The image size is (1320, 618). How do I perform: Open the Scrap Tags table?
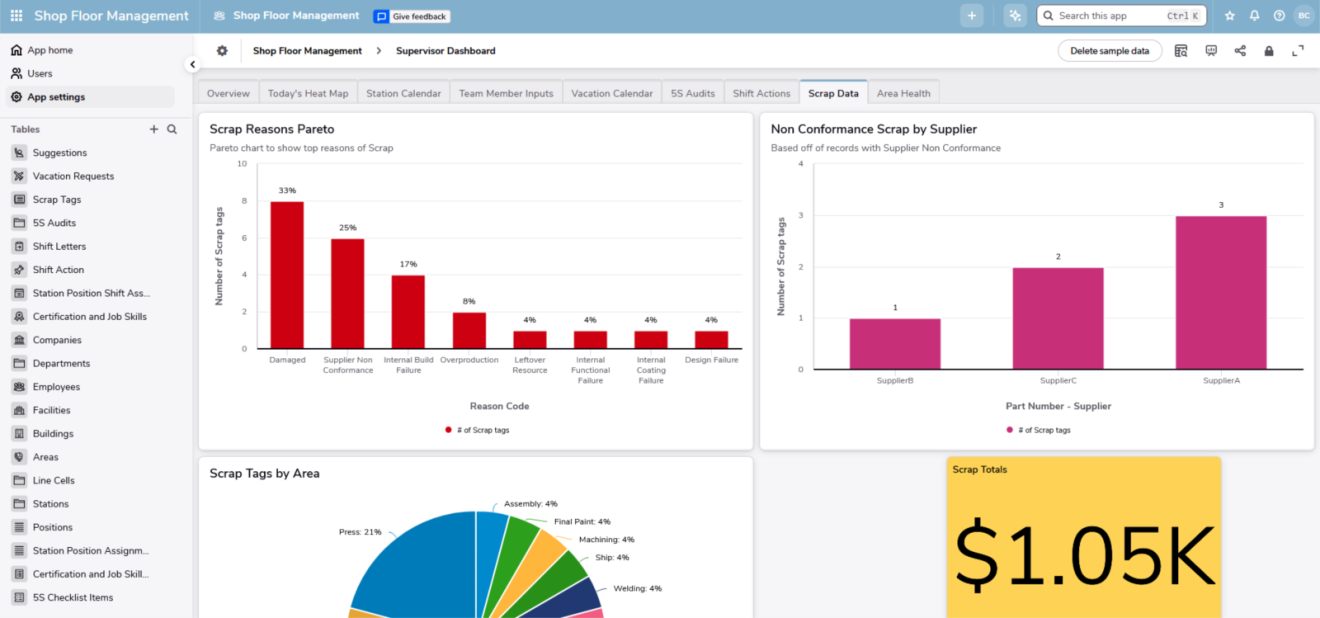pyautogui.click(x=62, y=199)
